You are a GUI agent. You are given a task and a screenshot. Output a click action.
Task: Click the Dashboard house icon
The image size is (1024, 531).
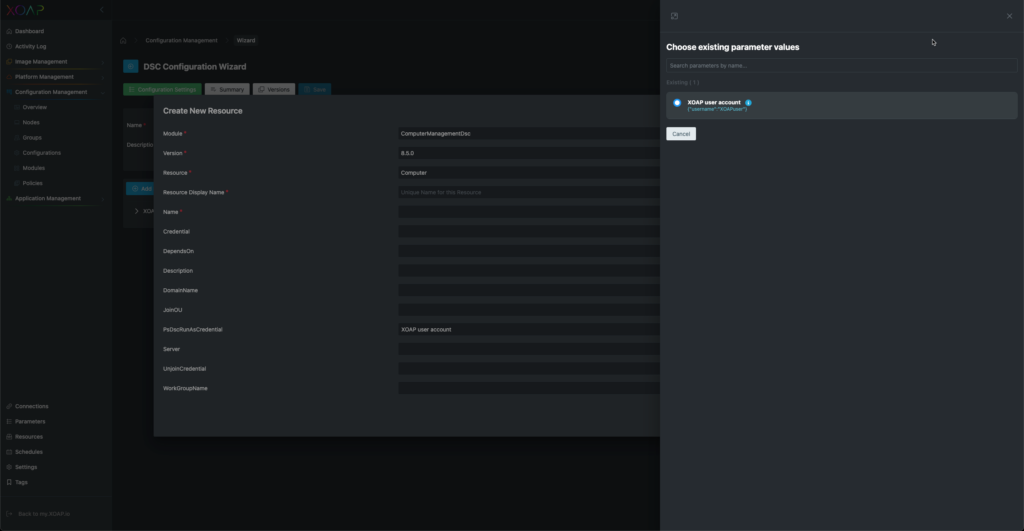[9, 31]
